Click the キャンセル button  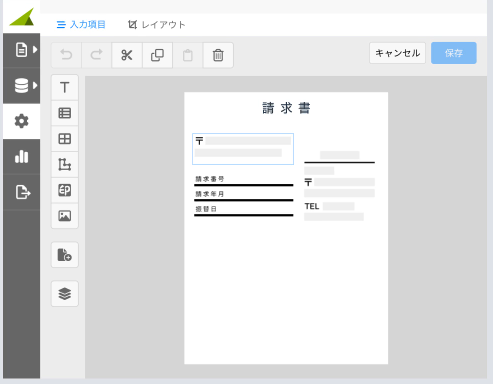(x=397, y=53)
